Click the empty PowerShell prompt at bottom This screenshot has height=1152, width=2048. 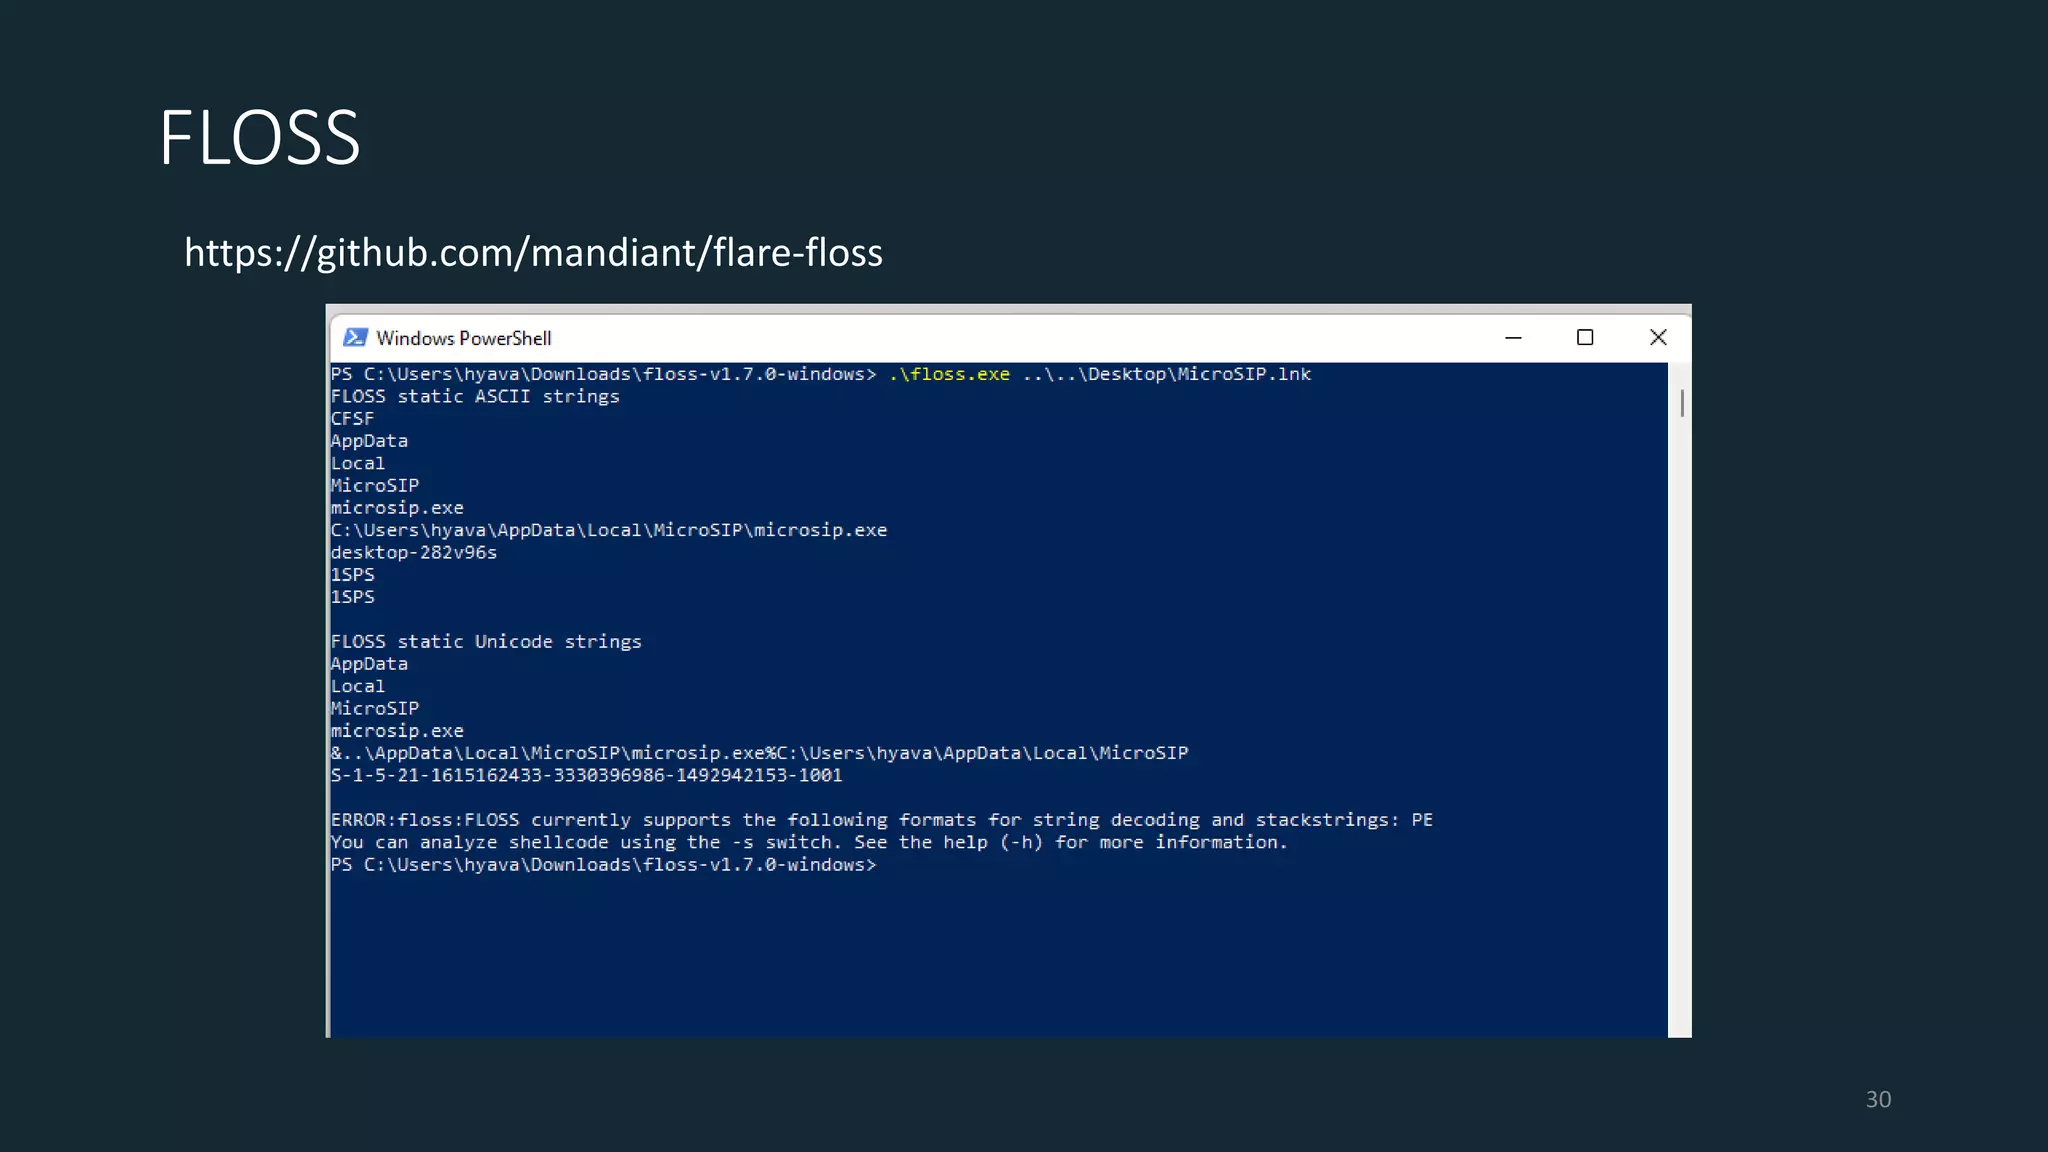click(x=603, y=865)
